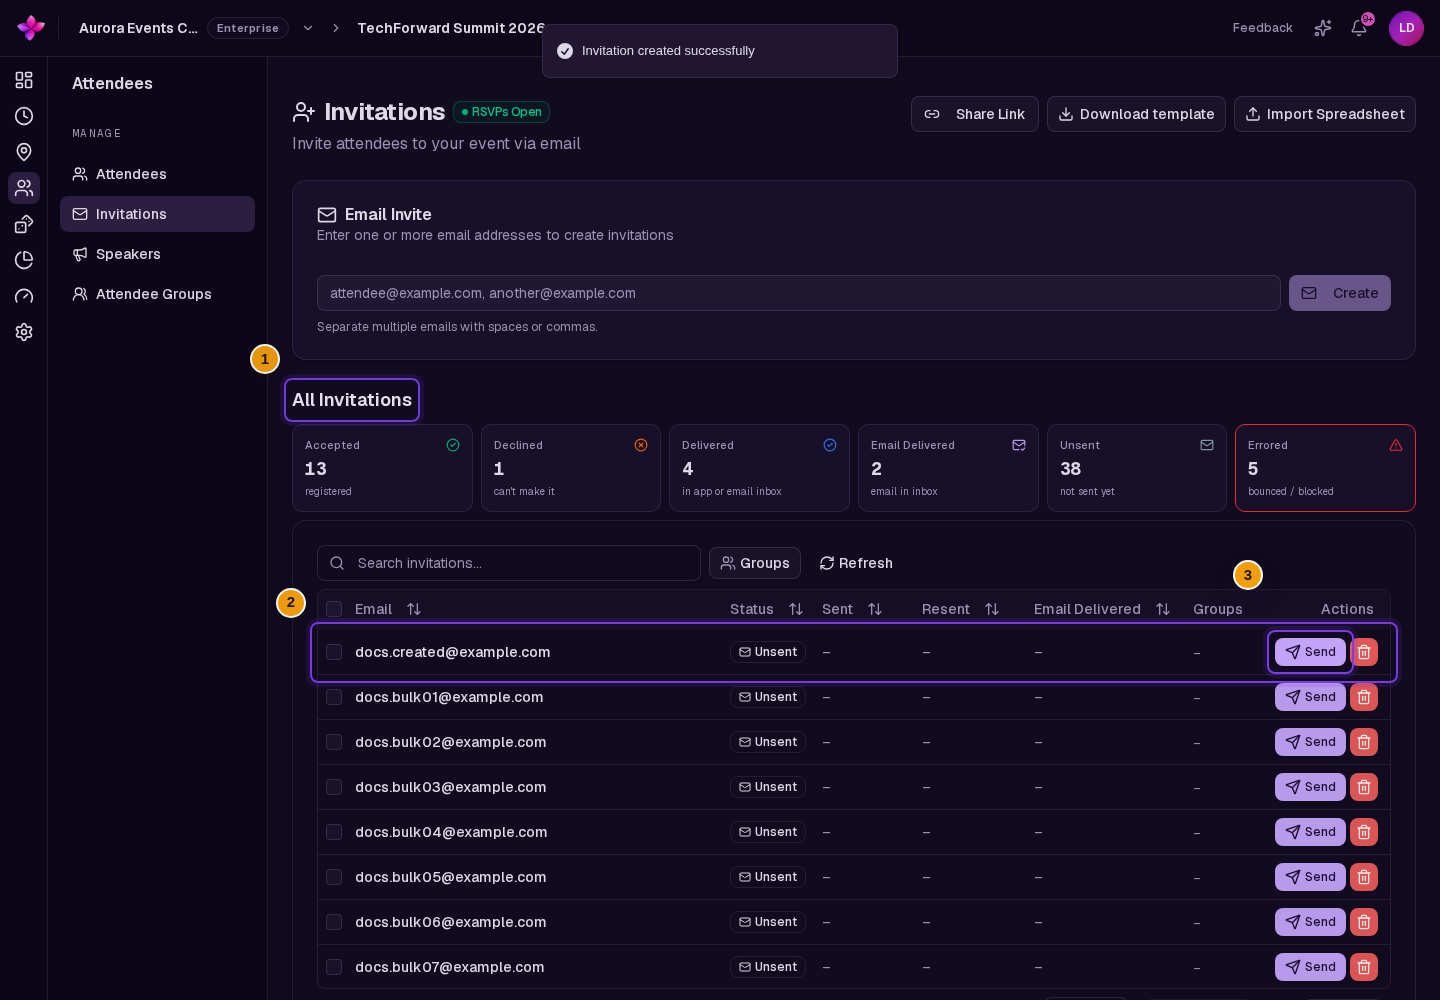Delete the docs.bulk01@example.com invitation
Screen dimensions: 1440x1000
click(1364, 697)
